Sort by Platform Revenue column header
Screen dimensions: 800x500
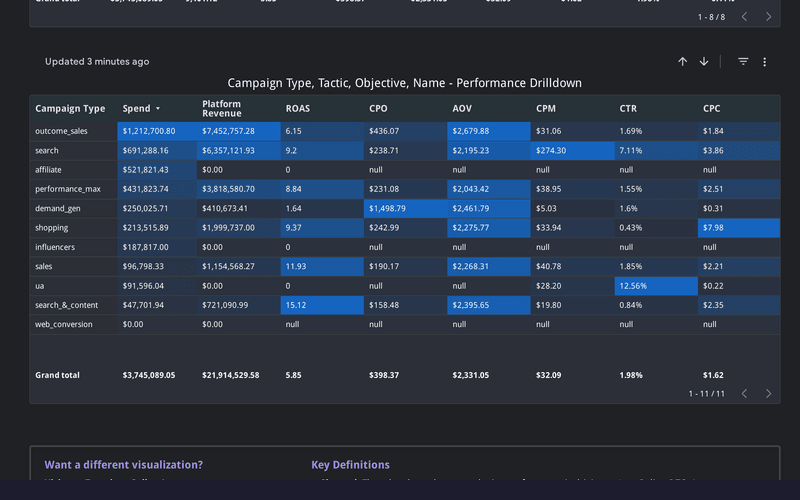tap(221, 108)
